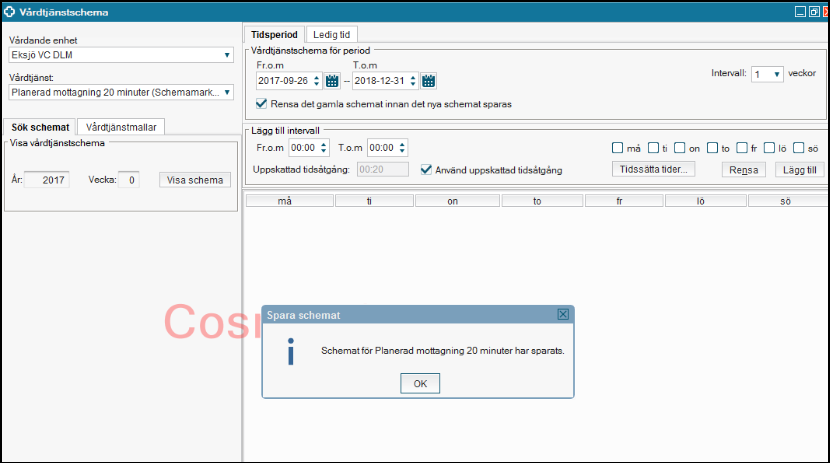Open the From-date calendar picker icon
The height and width of the screenshot is (464, 830).
(x=333, y=81)
